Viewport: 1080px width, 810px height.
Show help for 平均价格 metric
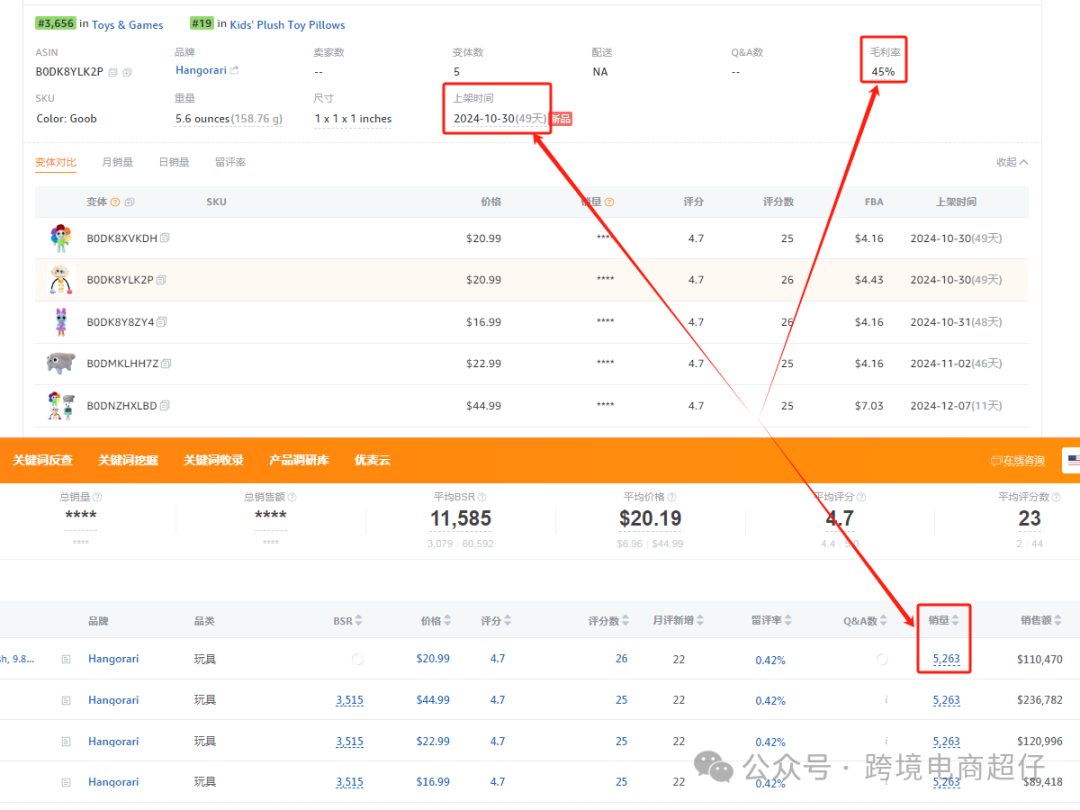(x=672, y=497)
